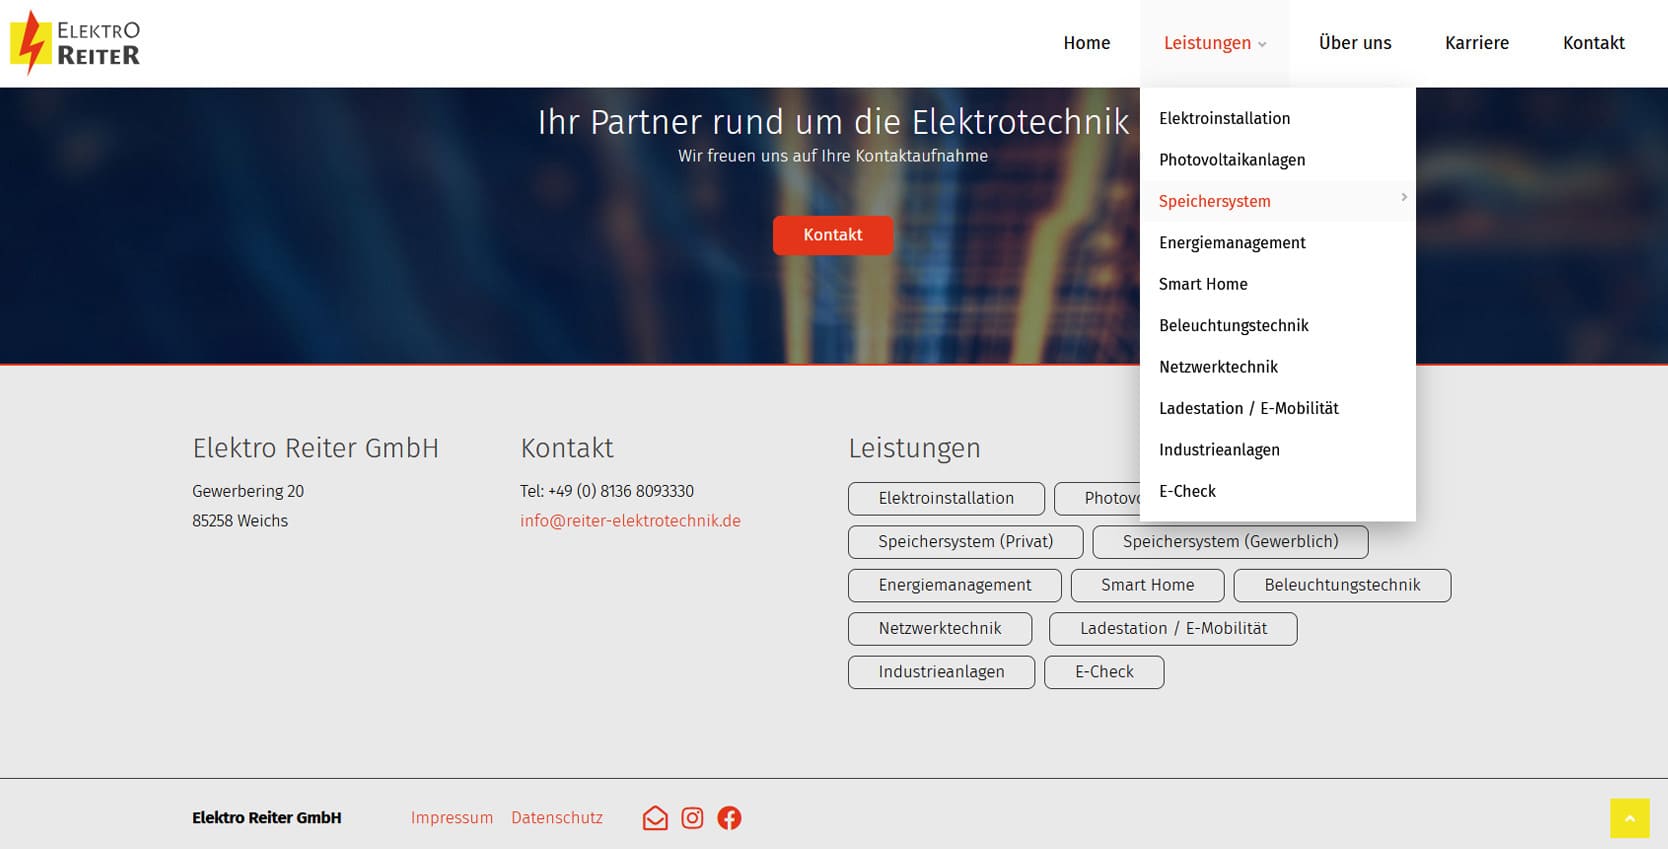Choose Energiemanagement in the dropdown menu
1668x849 pixels.
pyautogui.click(x=1231, y=243)
